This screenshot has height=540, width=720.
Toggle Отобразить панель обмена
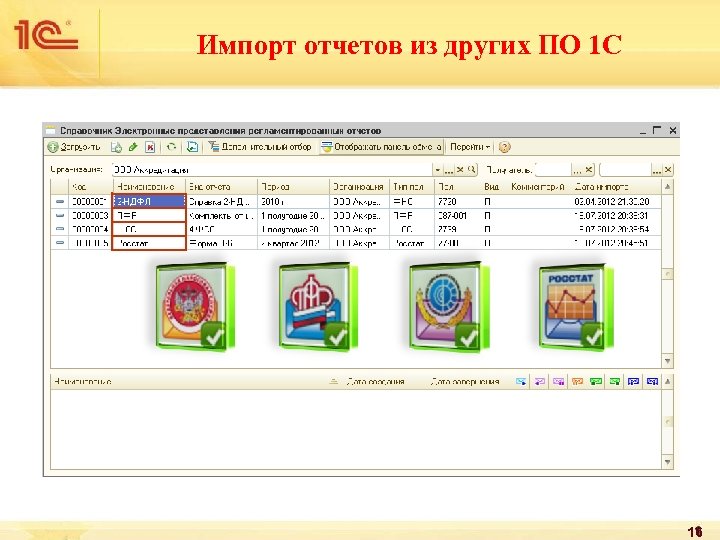click(x=382, y=147)
